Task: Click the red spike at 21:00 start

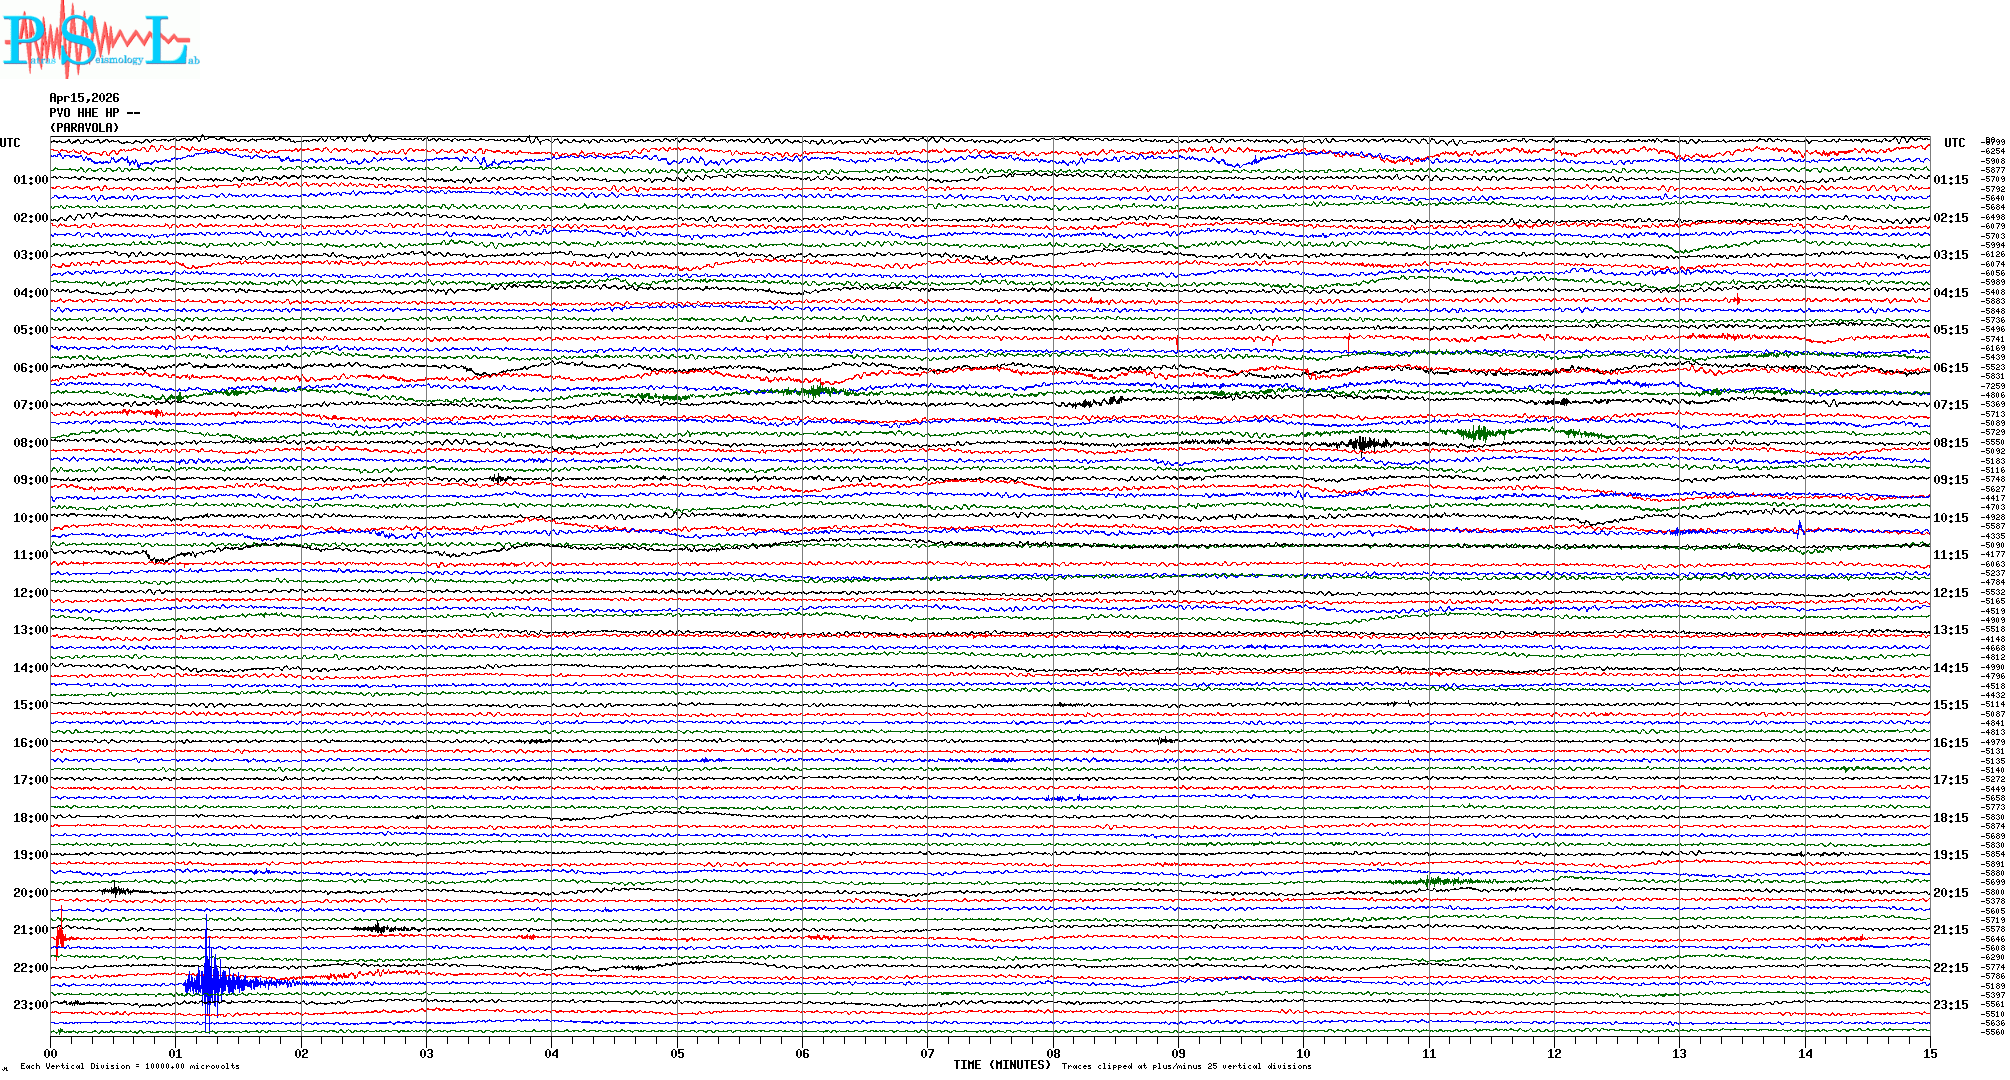Action: 60,938
